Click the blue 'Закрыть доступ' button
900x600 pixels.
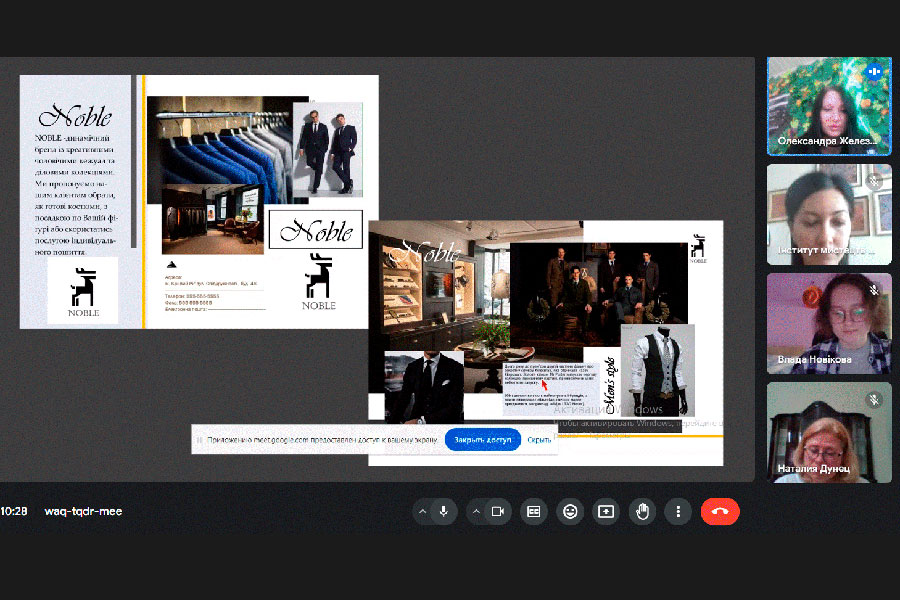(x=482, y=439)
